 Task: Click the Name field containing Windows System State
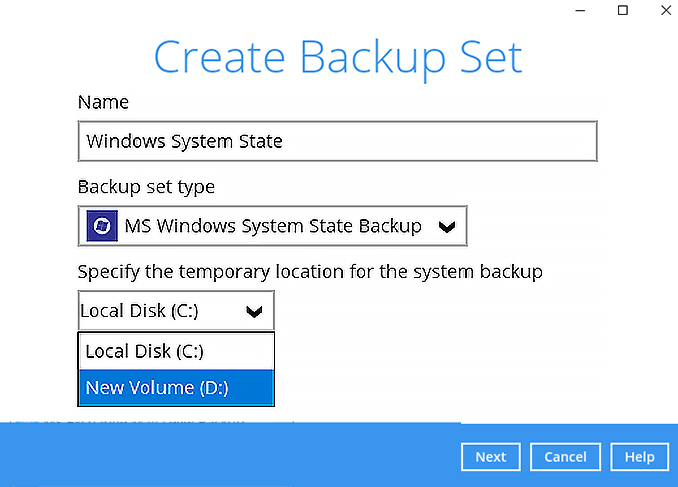[x=337, y=141]
